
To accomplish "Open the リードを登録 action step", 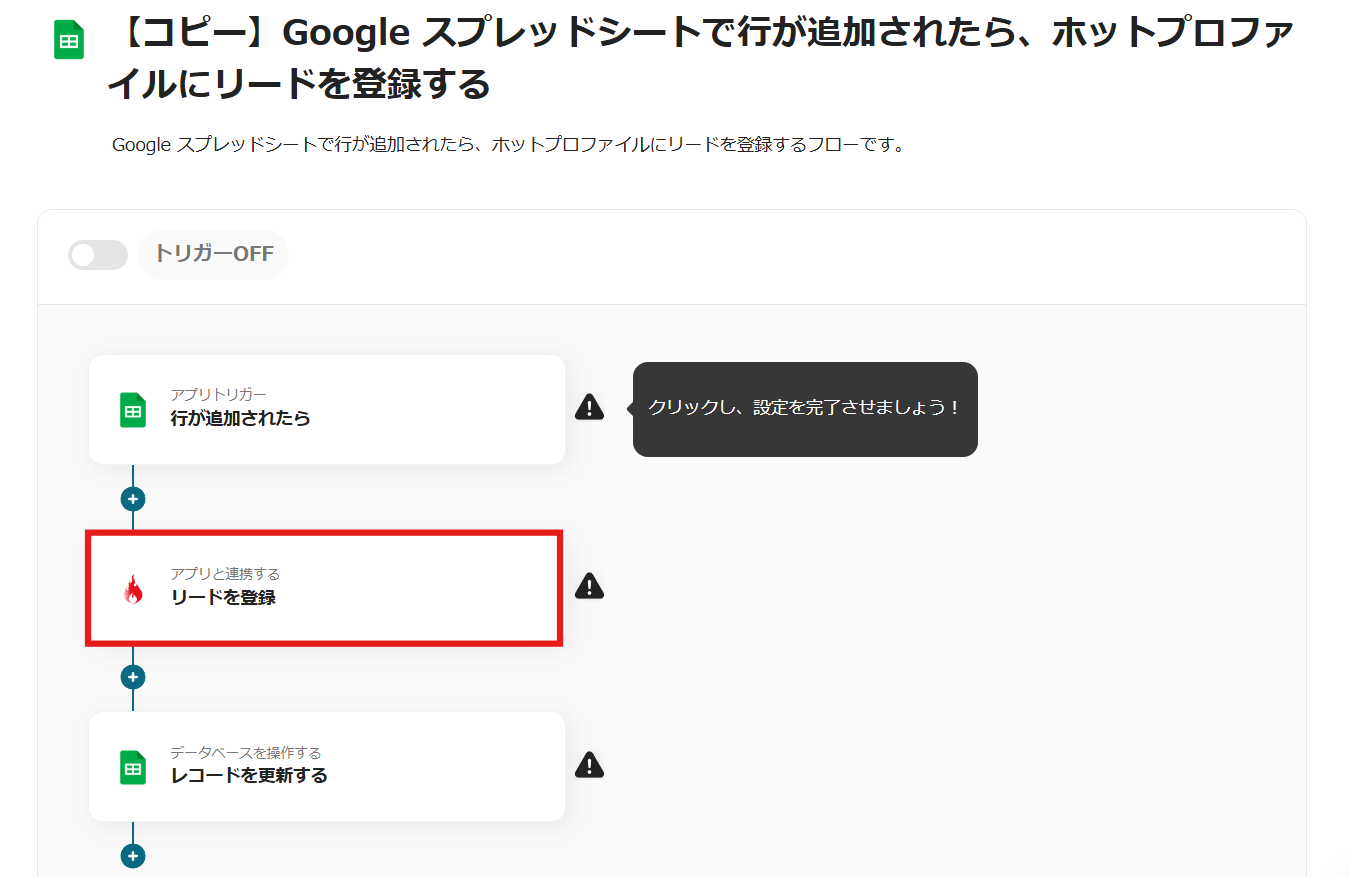I will click(x=325, y=588).
